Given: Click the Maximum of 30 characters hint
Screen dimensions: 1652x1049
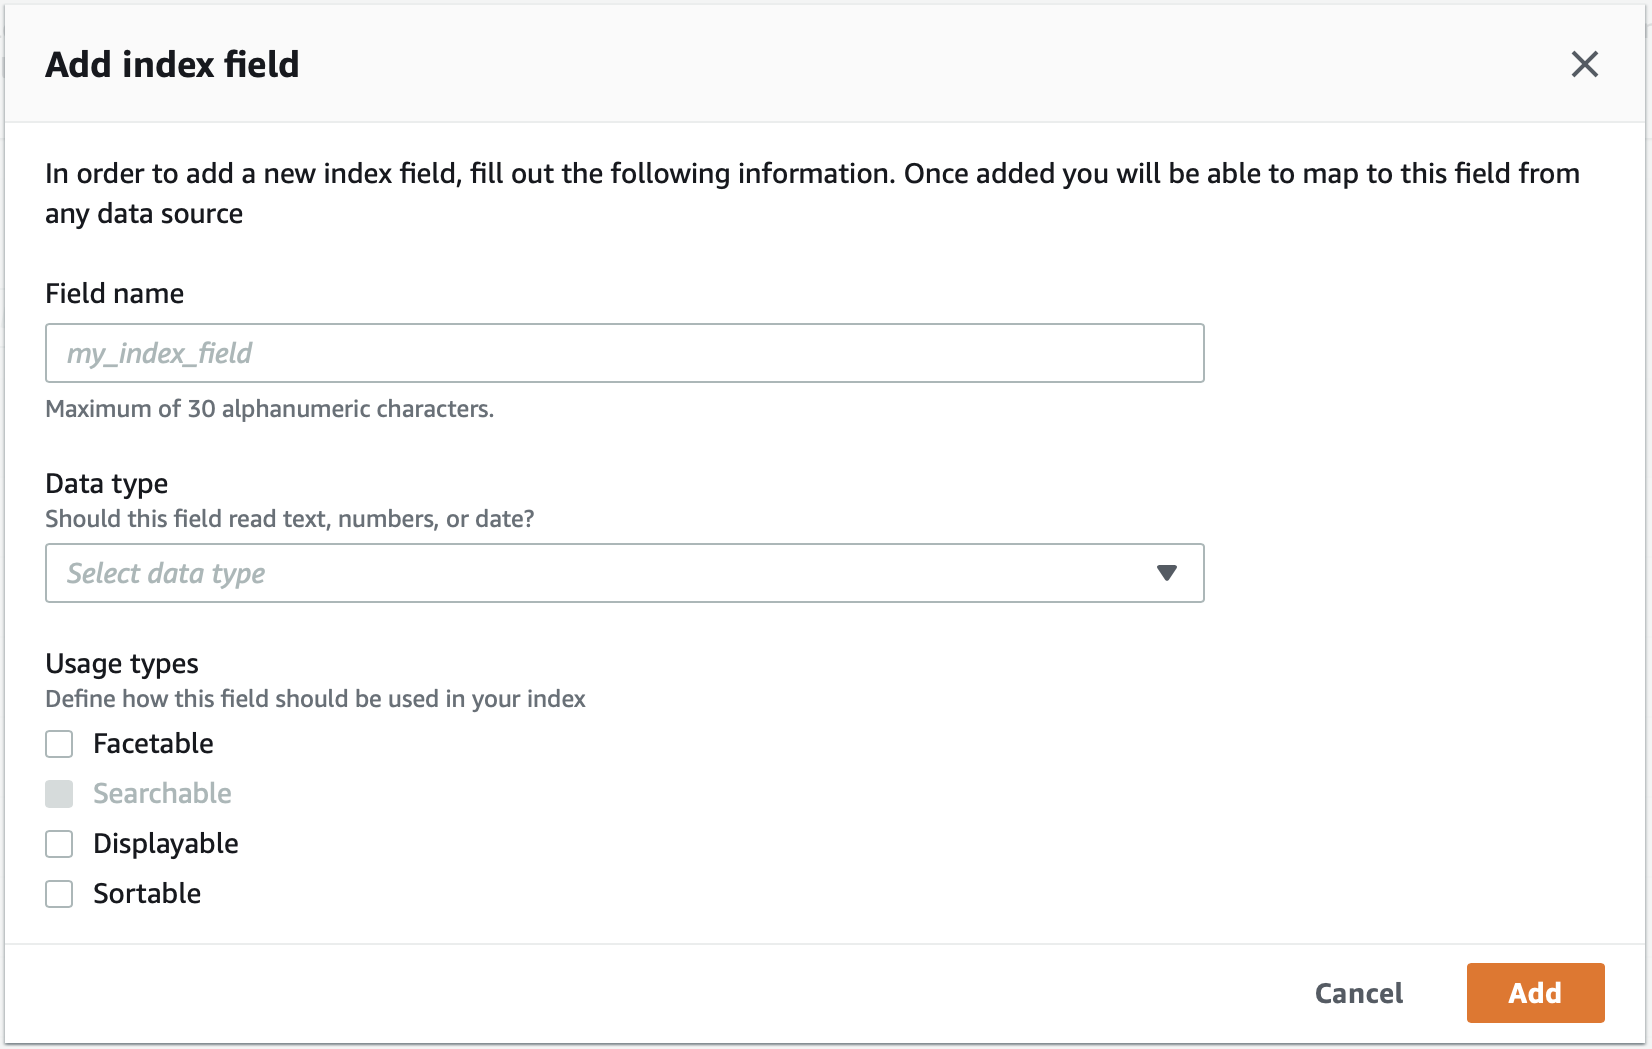Looking at the screenshot, I should pyautogui.click(x=270, y=409).
